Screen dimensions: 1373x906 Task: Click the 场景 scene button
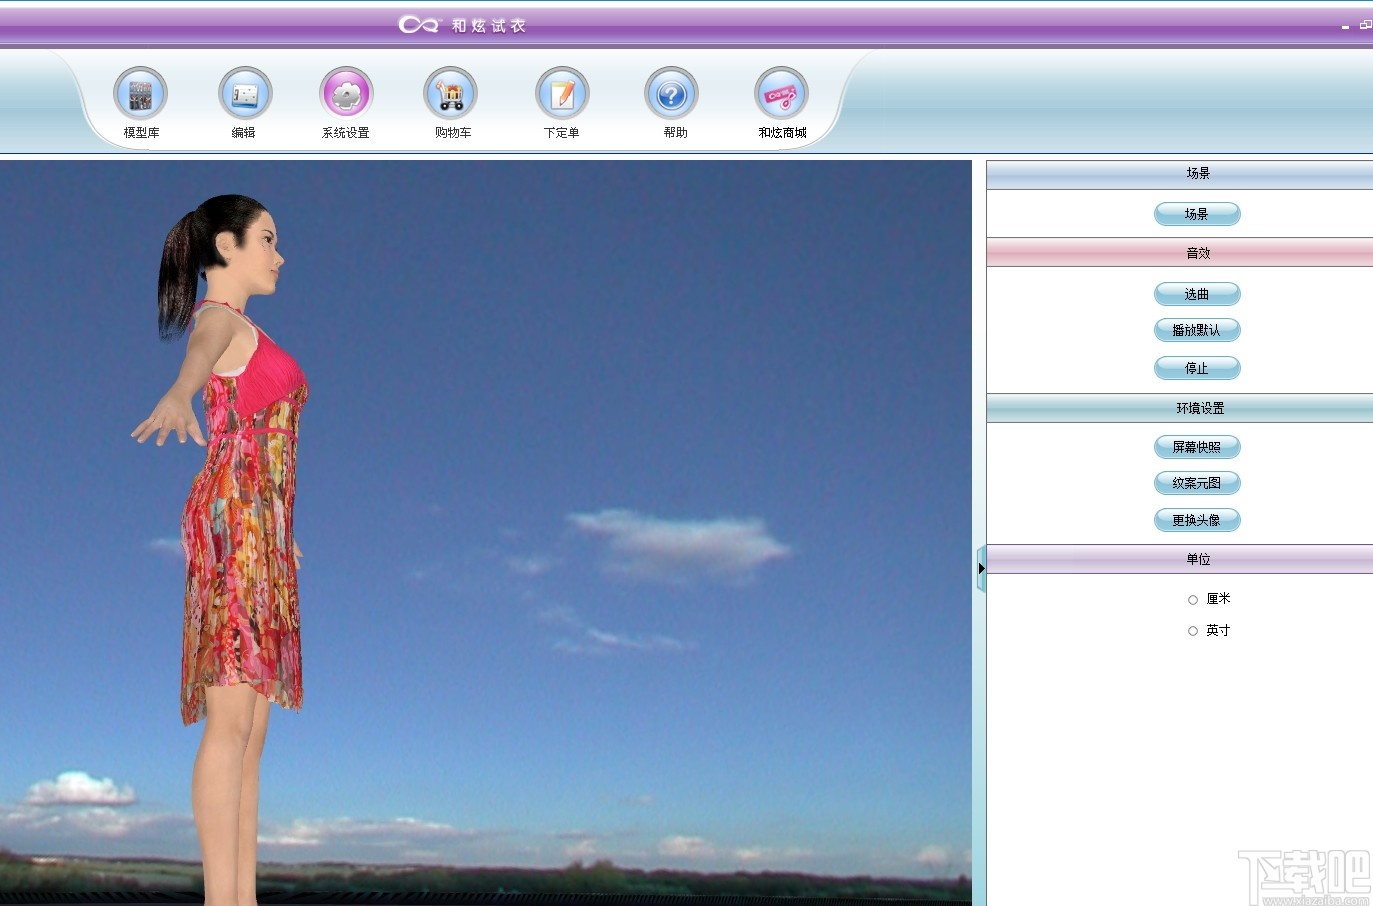[1197, 214]
